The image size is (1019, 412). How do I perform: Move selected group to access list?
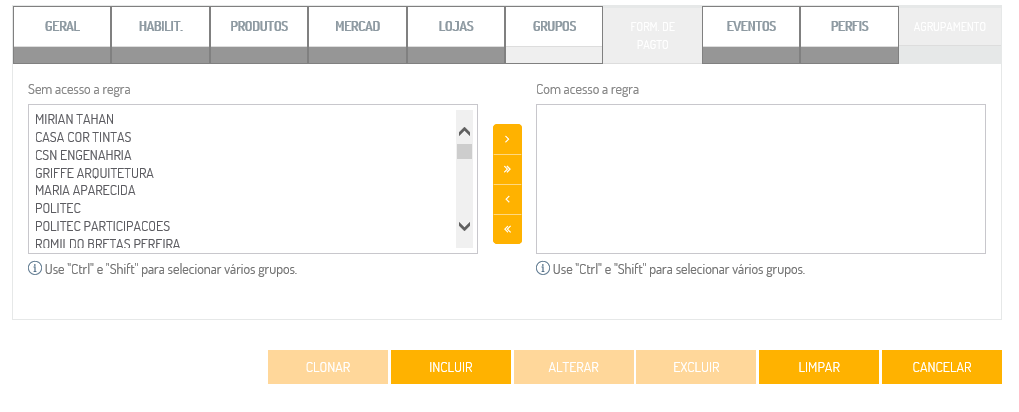[507, 139]
